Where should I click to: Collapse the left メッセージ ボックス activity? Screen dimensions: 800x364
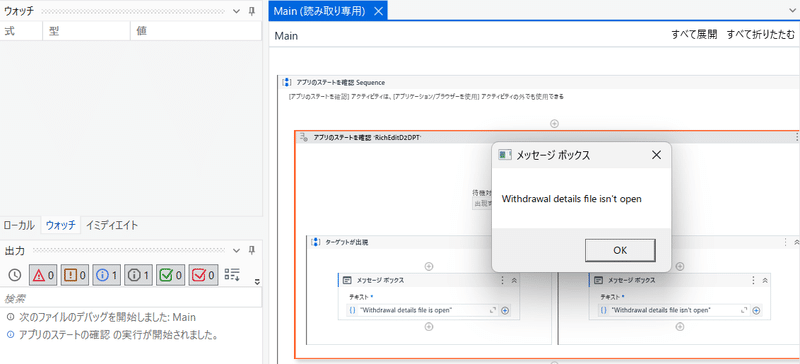point(514,280)
